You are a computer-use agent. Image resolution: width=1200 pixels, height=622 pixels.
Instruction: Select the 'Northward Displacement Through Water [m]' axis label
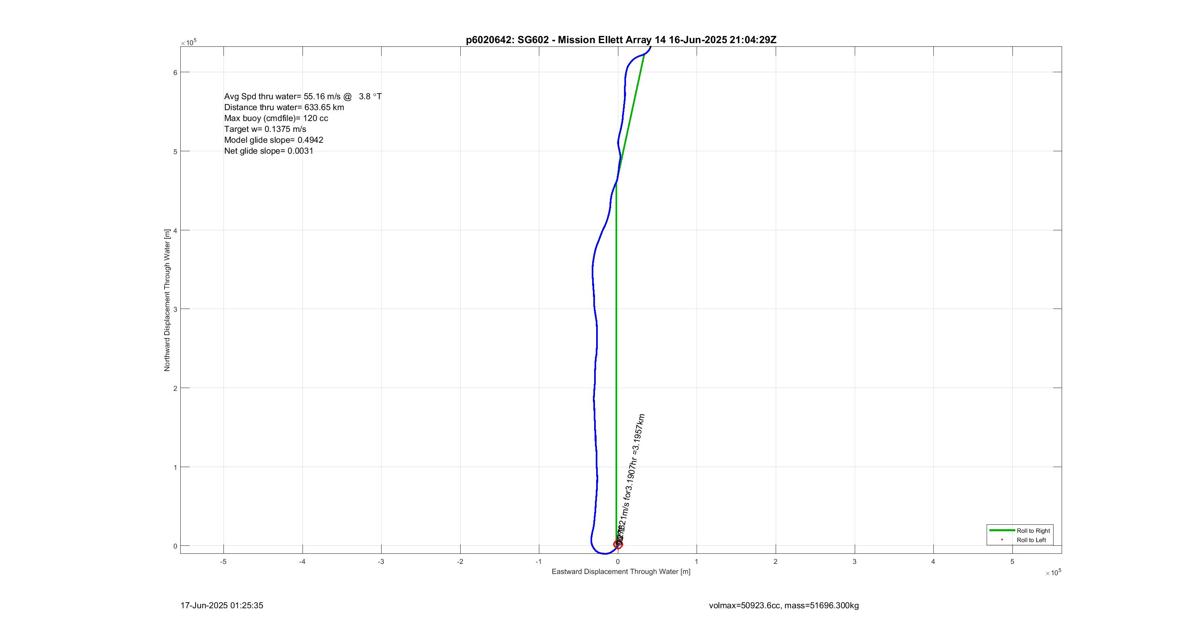(169, 299)
